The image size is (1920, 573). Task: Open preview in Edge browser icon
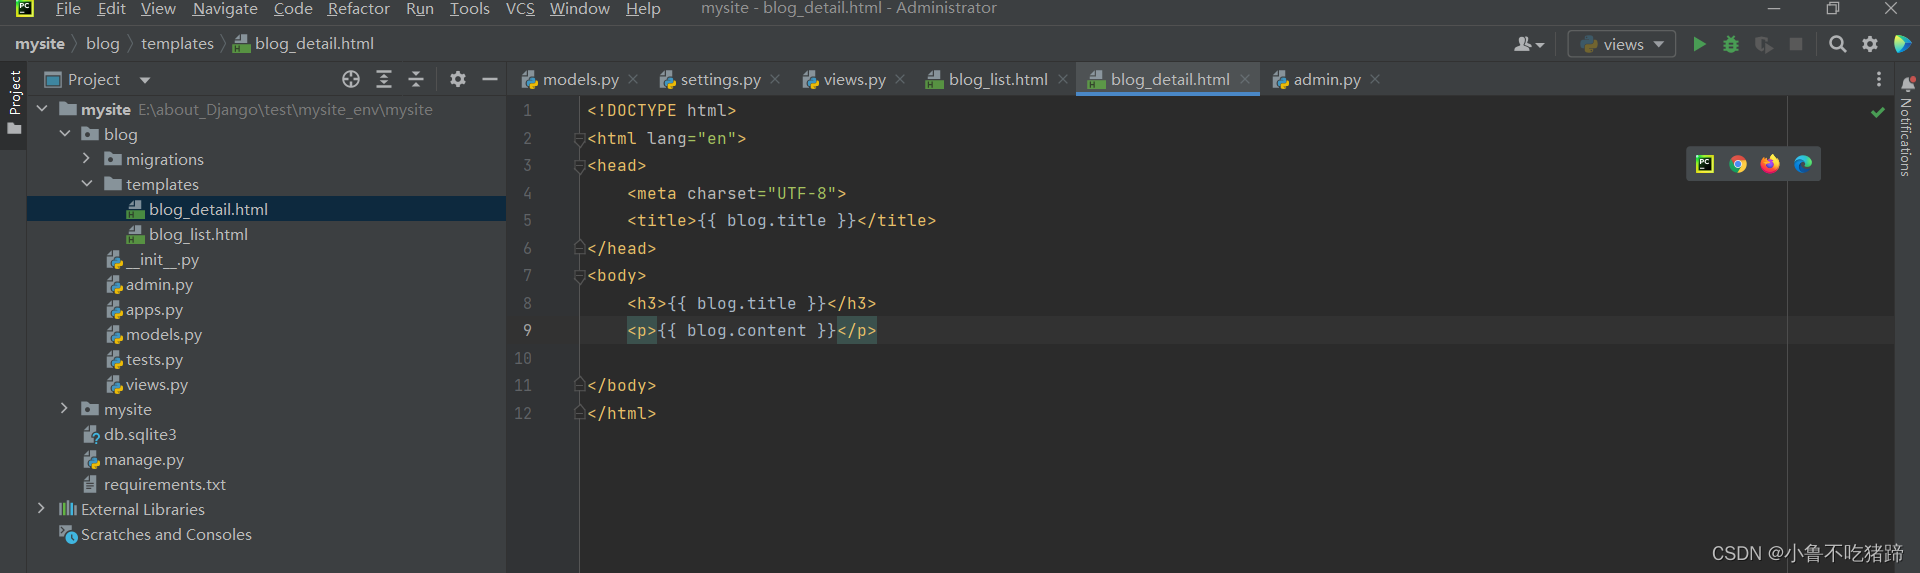point(1803,164)
